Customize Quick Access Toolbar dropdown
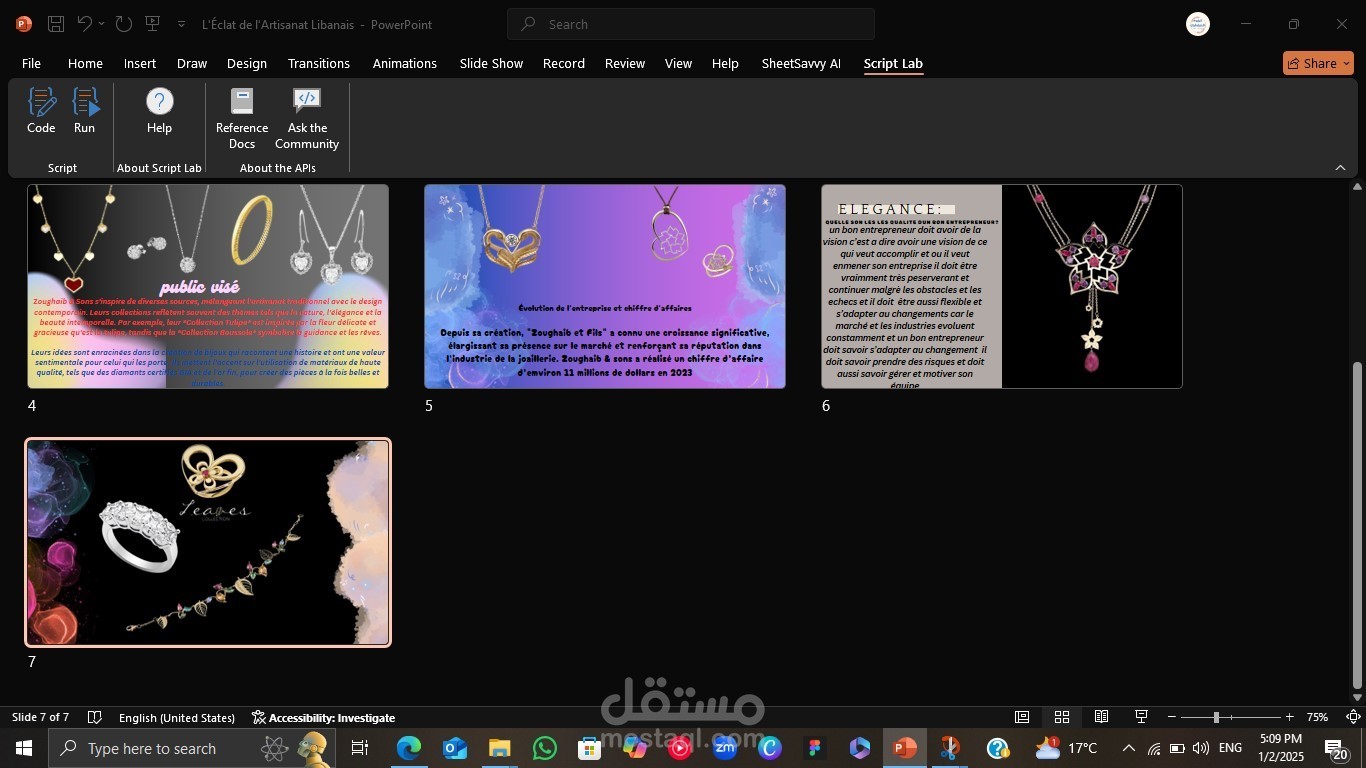The width and height of the screenshot is (1366, 768). pos(181,24)
